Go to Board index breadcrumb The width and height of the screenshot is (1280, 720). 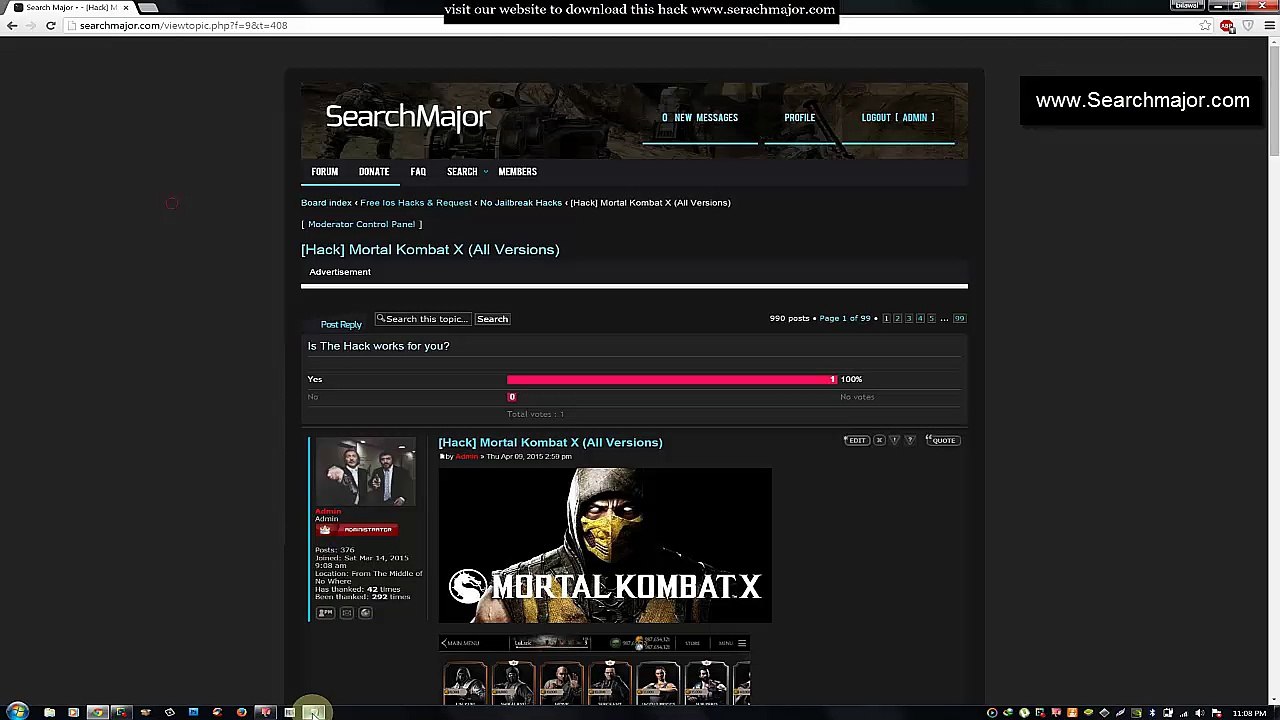326,203
